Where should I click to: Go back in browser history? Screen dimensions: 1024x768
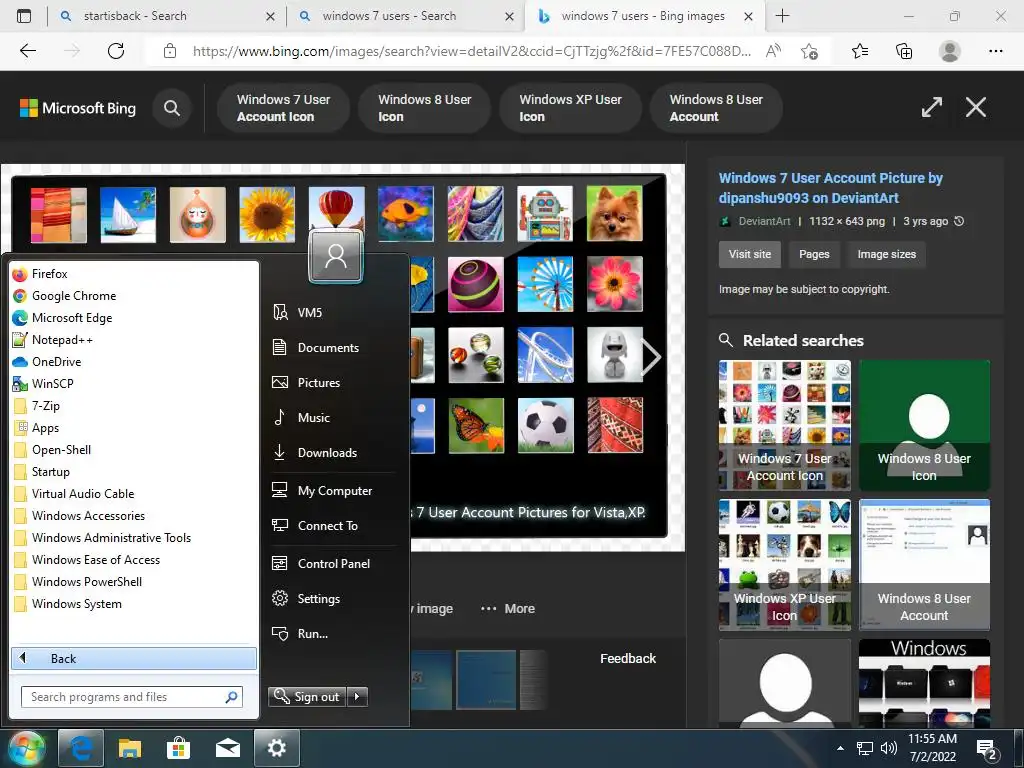click(28, 51)
